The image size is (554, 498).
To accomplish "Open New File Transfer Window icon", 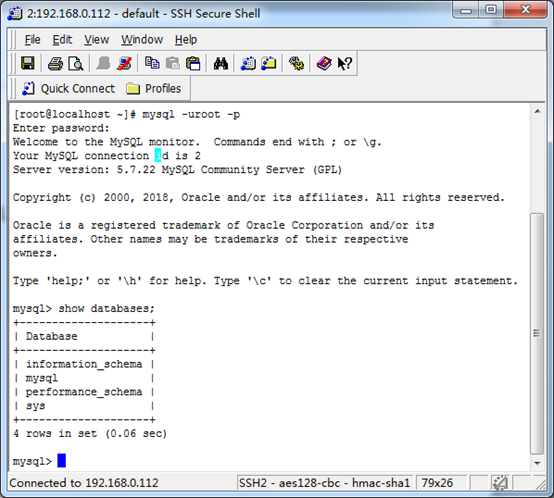I will pyautogui.click(x=269, y=64).
